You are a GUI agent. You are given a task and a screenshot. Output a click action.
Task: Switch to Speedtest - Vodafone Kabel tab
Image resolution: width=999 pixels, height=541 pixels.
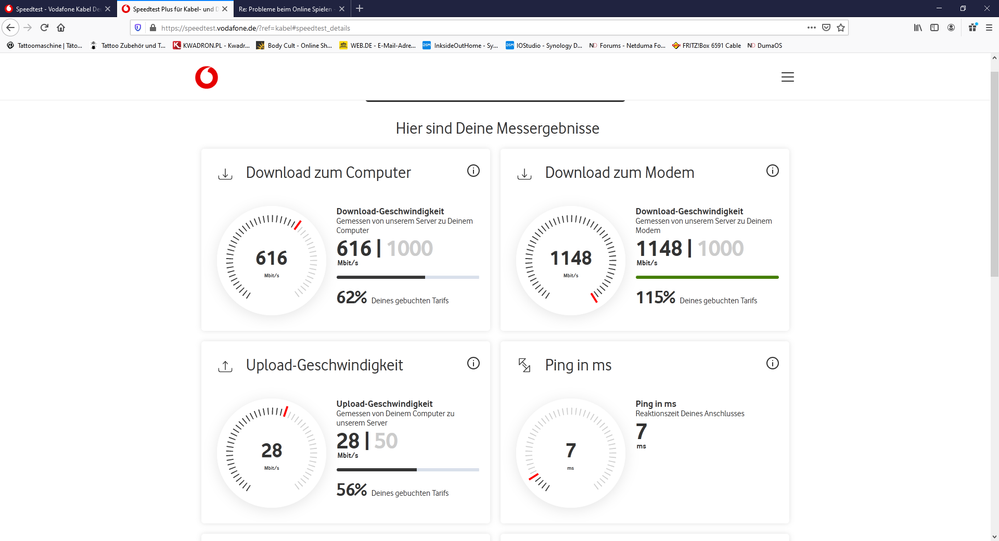(x=55, y=9)
